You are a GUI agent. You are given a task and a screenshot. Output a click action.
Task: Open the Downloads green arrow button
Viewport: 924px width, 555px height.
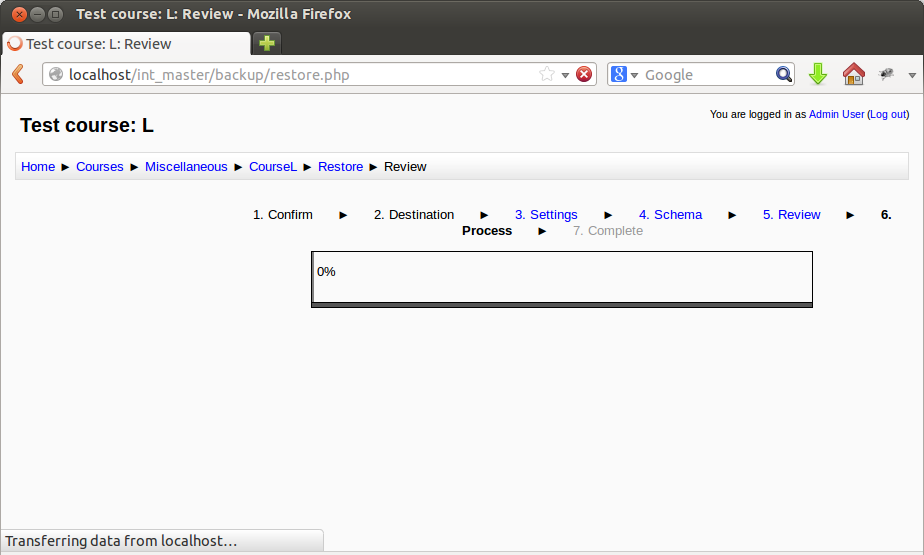pos(818,74)
